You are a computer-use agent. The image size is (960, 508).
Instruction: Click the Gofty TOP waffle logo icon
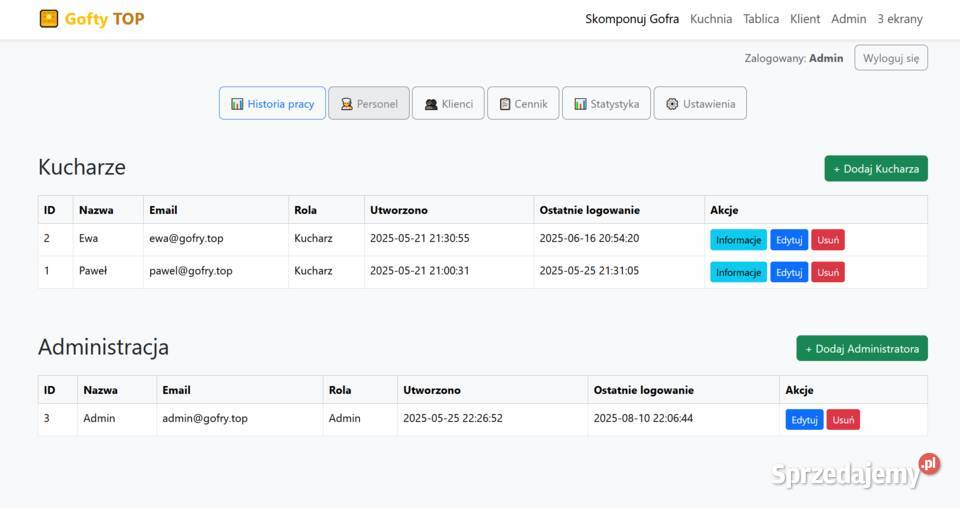point(49,18)
